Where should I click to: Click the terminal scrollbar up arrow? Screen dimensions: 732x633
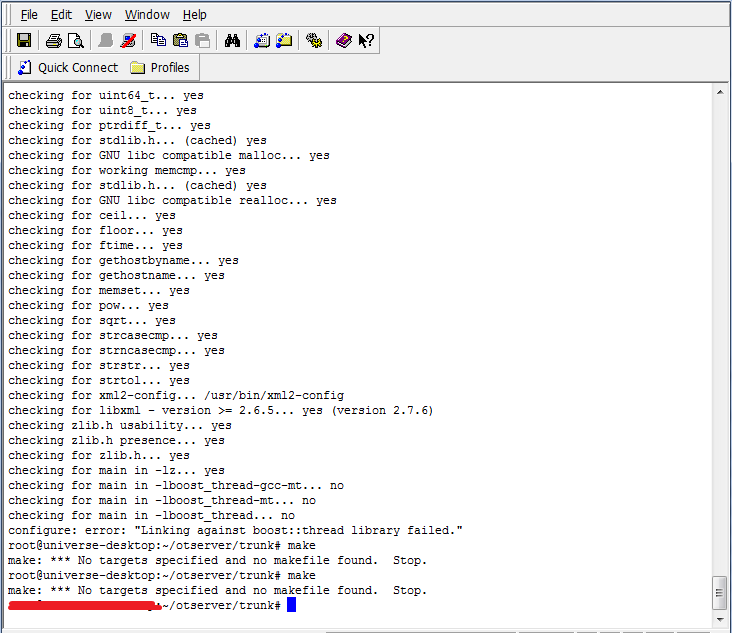tap(720, 92)
